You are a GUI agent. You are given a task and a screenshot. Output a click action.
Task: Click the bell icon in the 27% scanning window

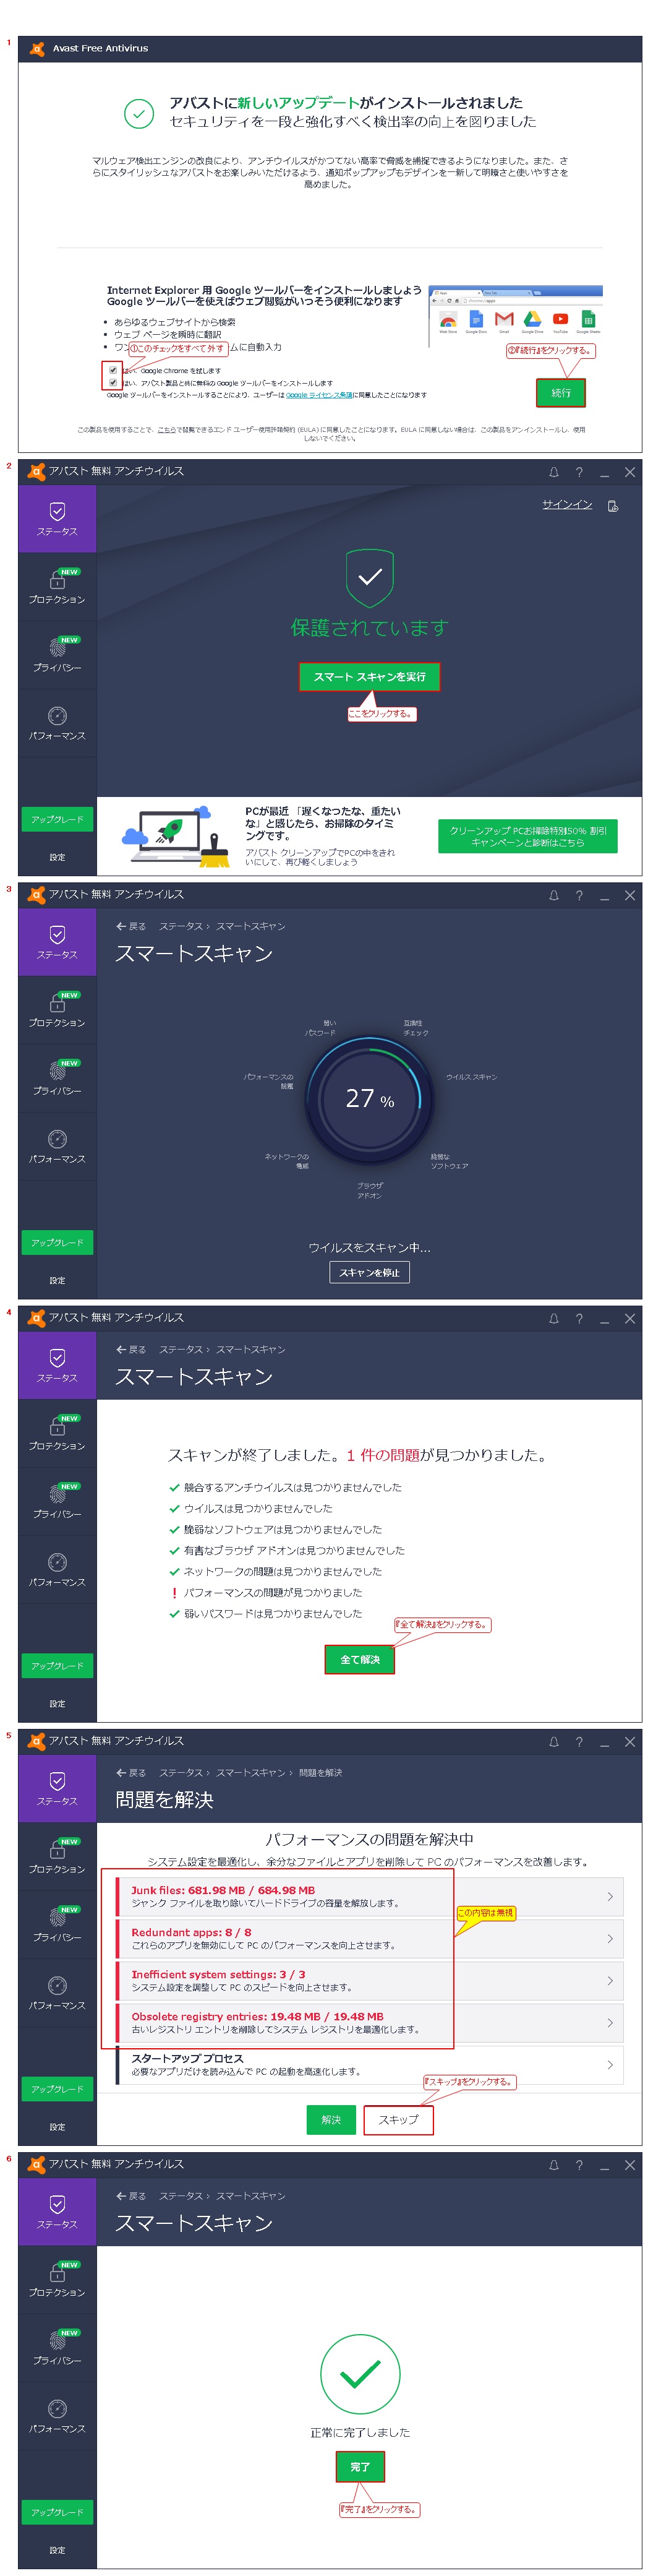click(553, 895)
